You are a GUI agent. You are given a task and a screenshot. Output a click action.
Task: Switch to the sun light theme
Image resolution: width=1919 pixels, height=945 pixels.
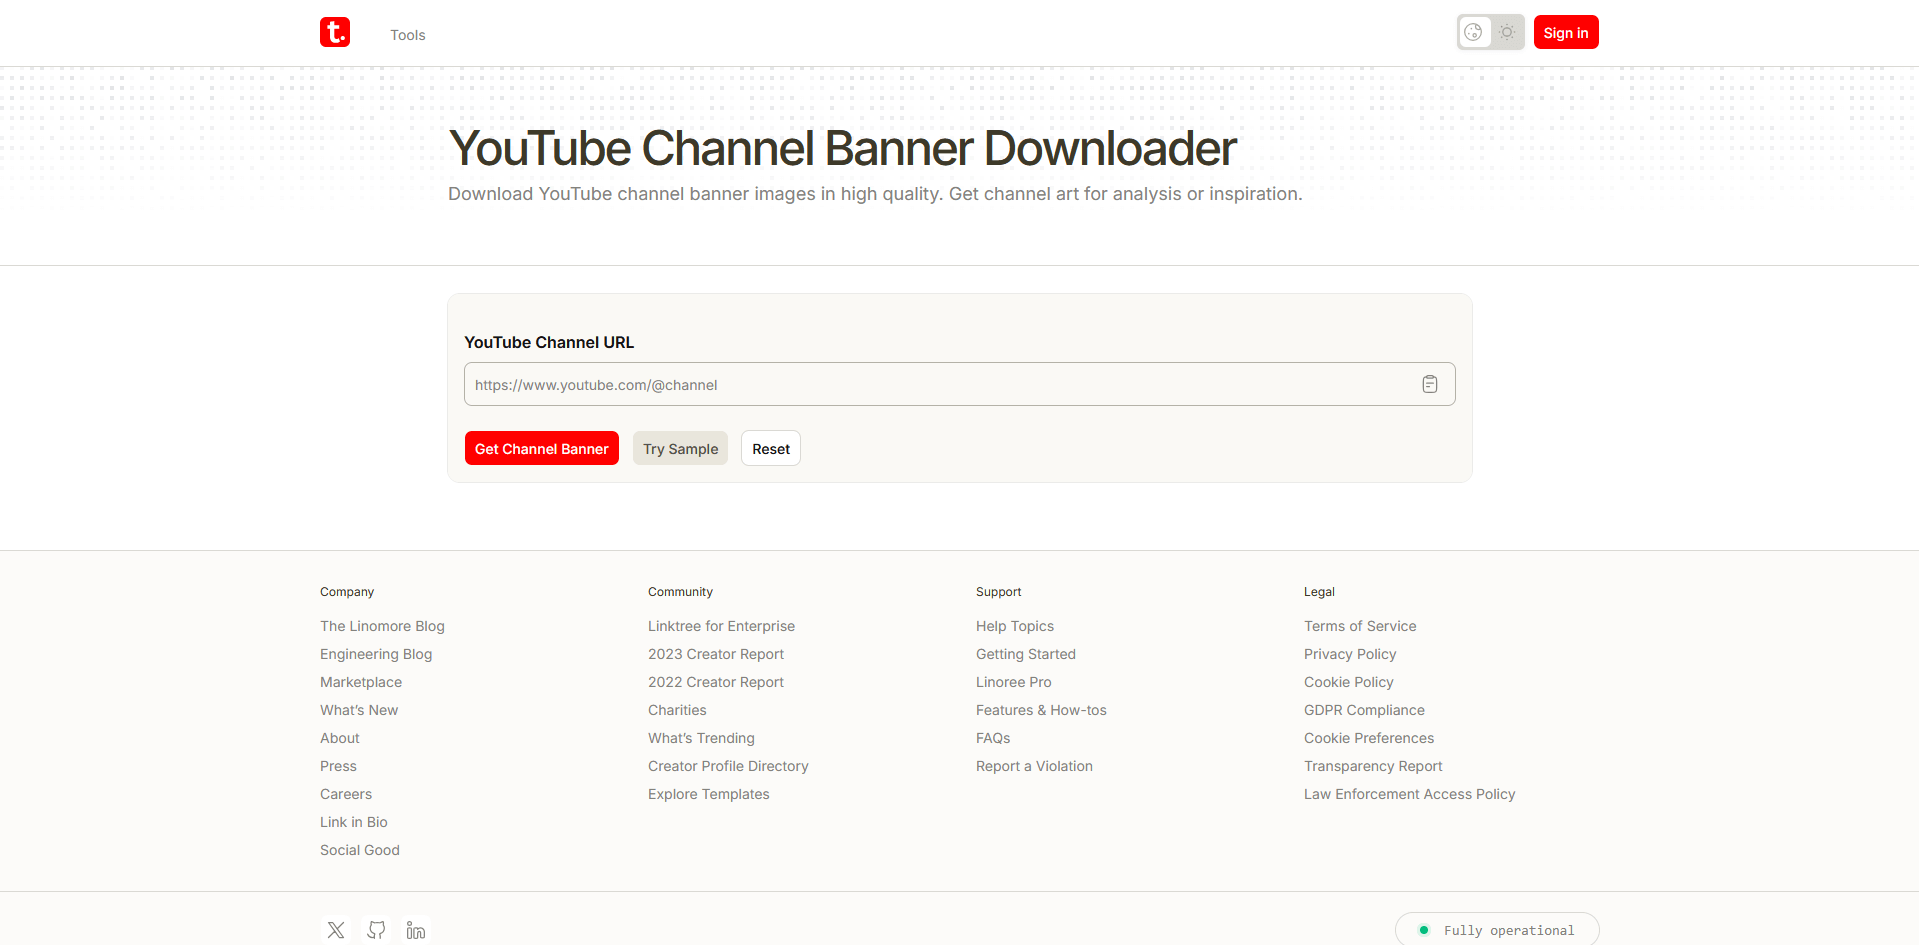[x=1507, y=32]
